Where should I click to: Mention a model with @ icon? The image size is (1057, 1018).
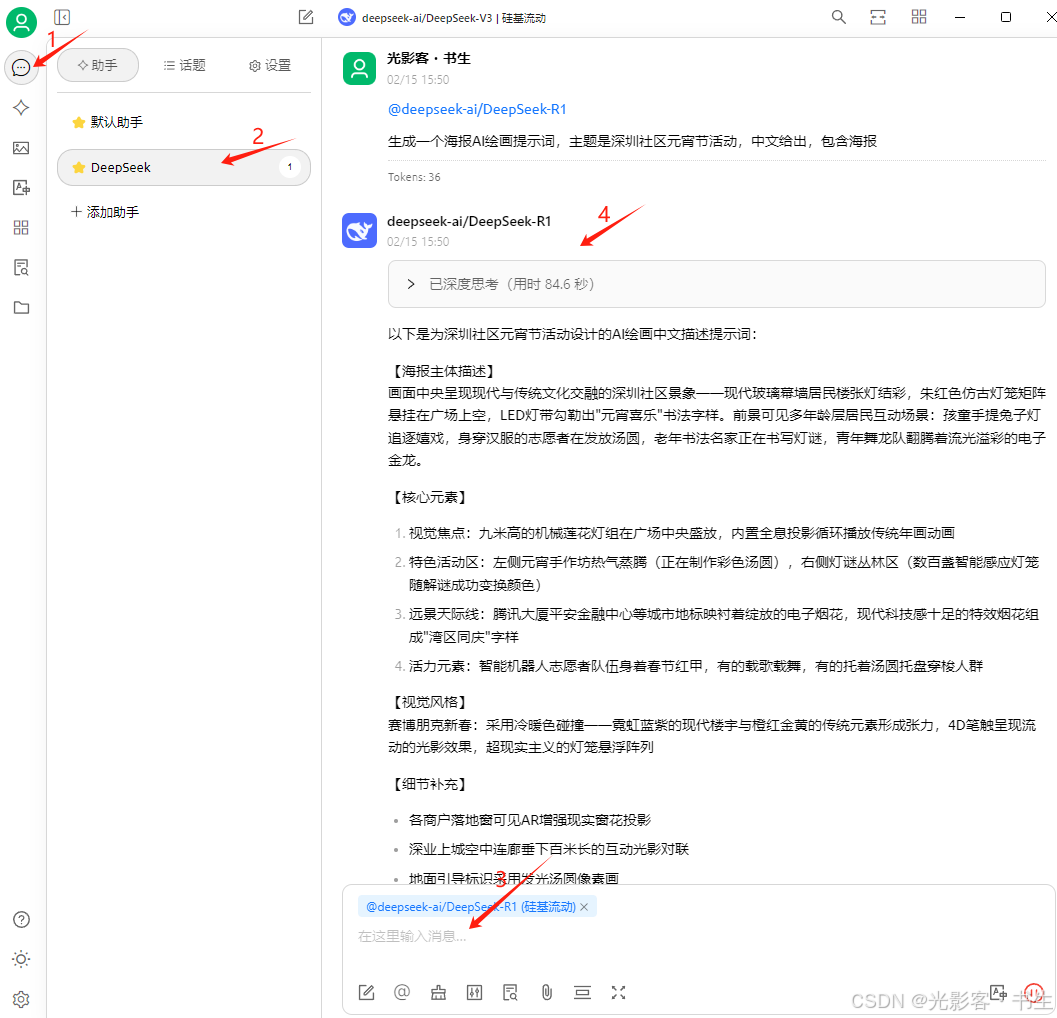(x=402, y=992)
